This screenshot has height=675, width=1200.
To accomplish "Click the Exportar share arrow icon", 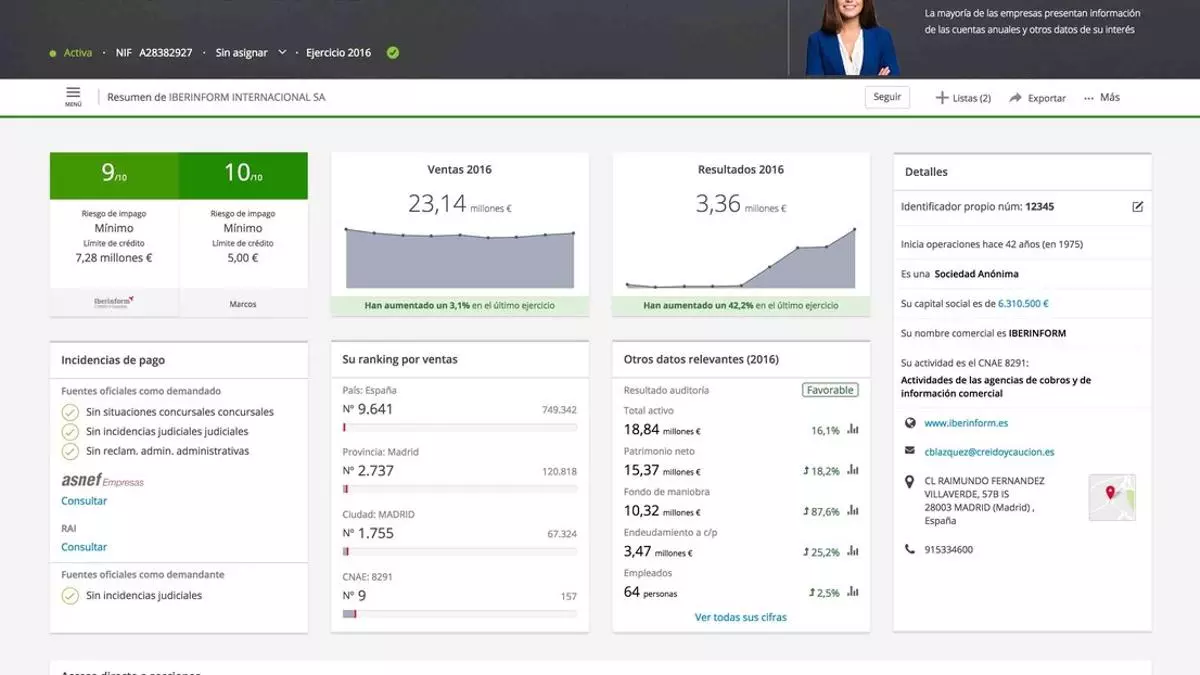I will 1015,98.
